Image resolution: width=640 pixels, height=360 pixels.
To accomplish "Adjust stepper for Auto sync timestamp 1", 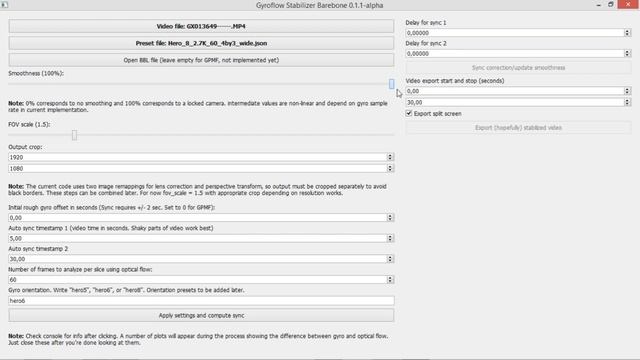I will coord(390,238).
